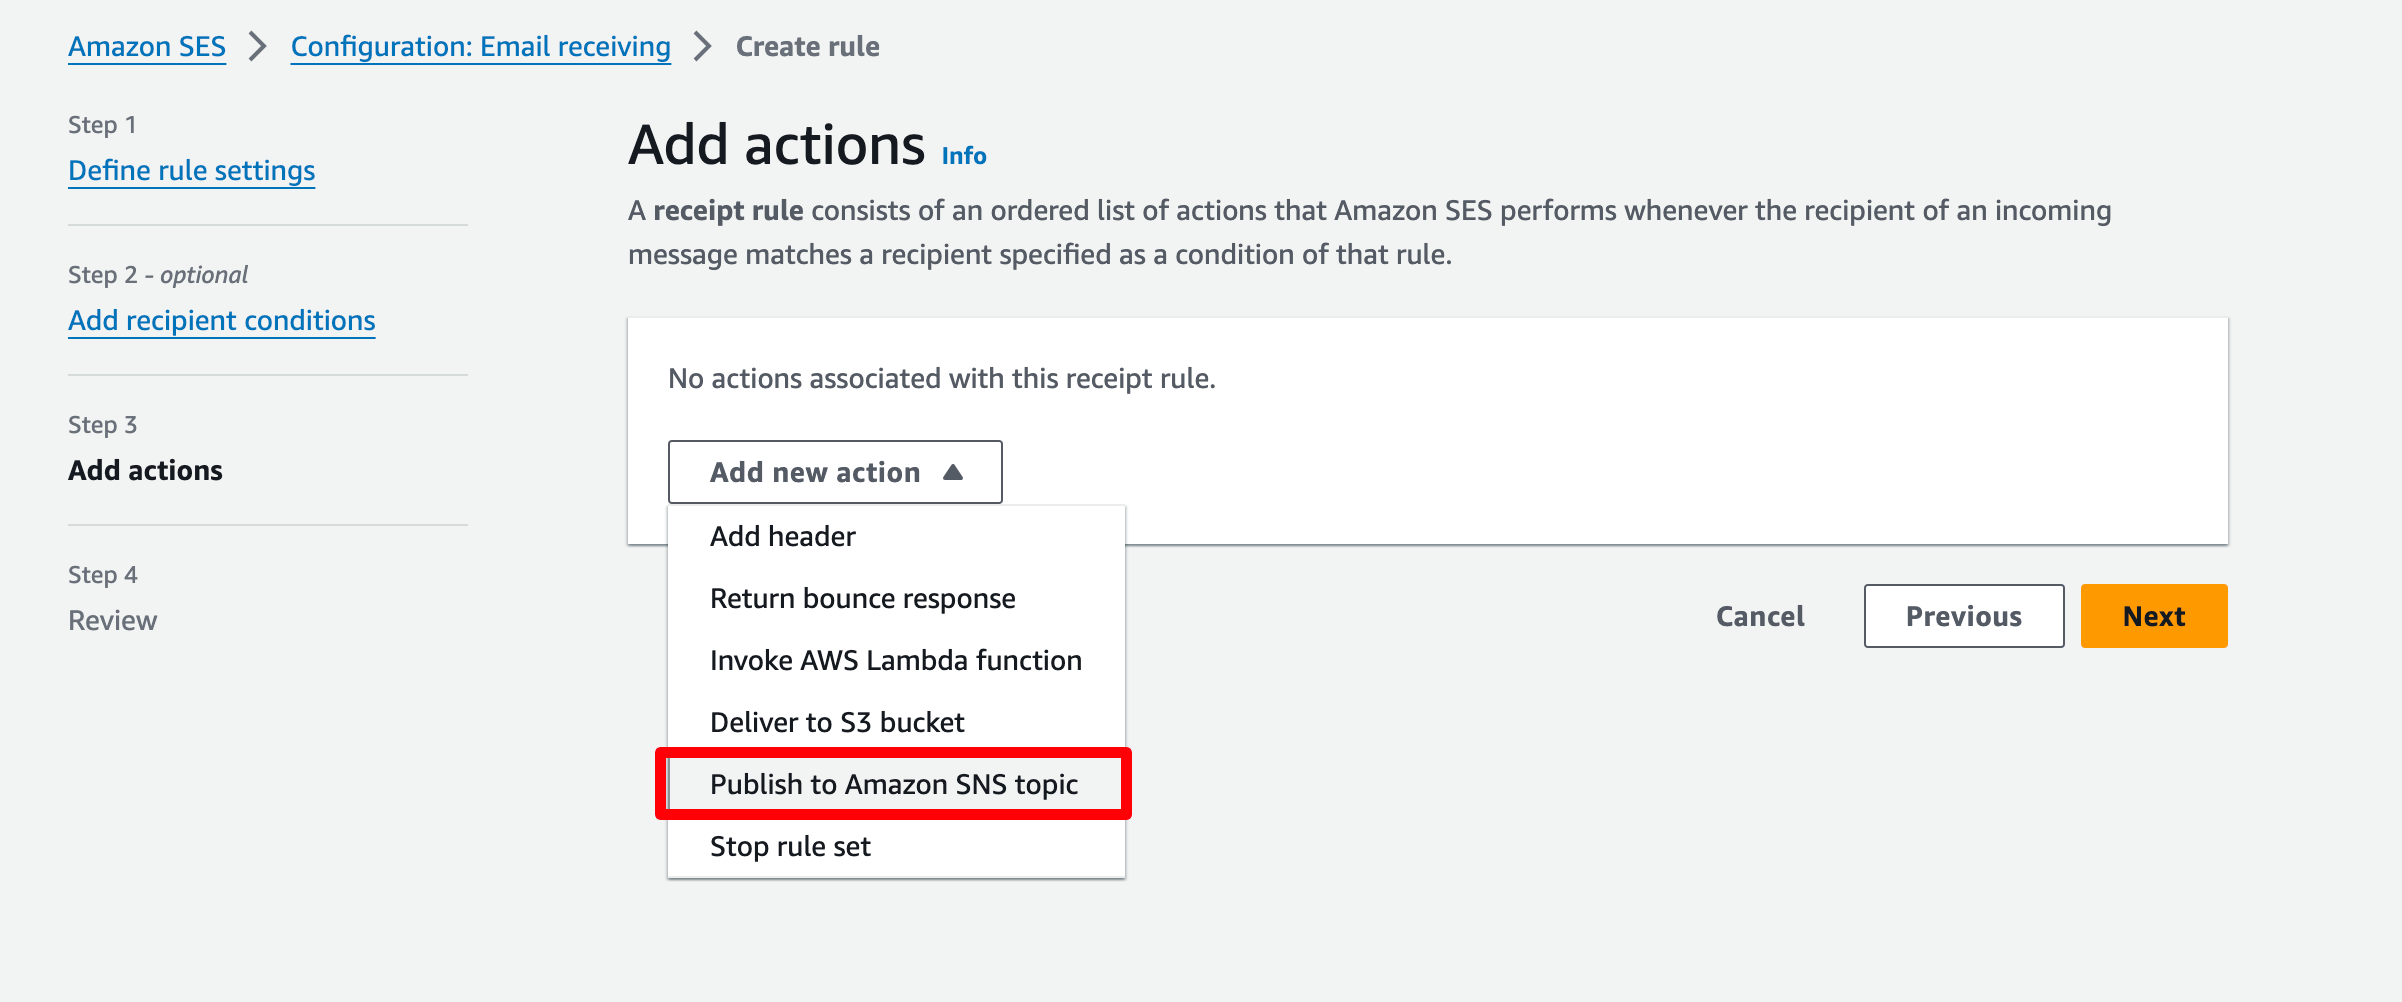Select Publish to Amazon SNS topic
This screenshot has height=1002, width=2402.
click(896, 785)
